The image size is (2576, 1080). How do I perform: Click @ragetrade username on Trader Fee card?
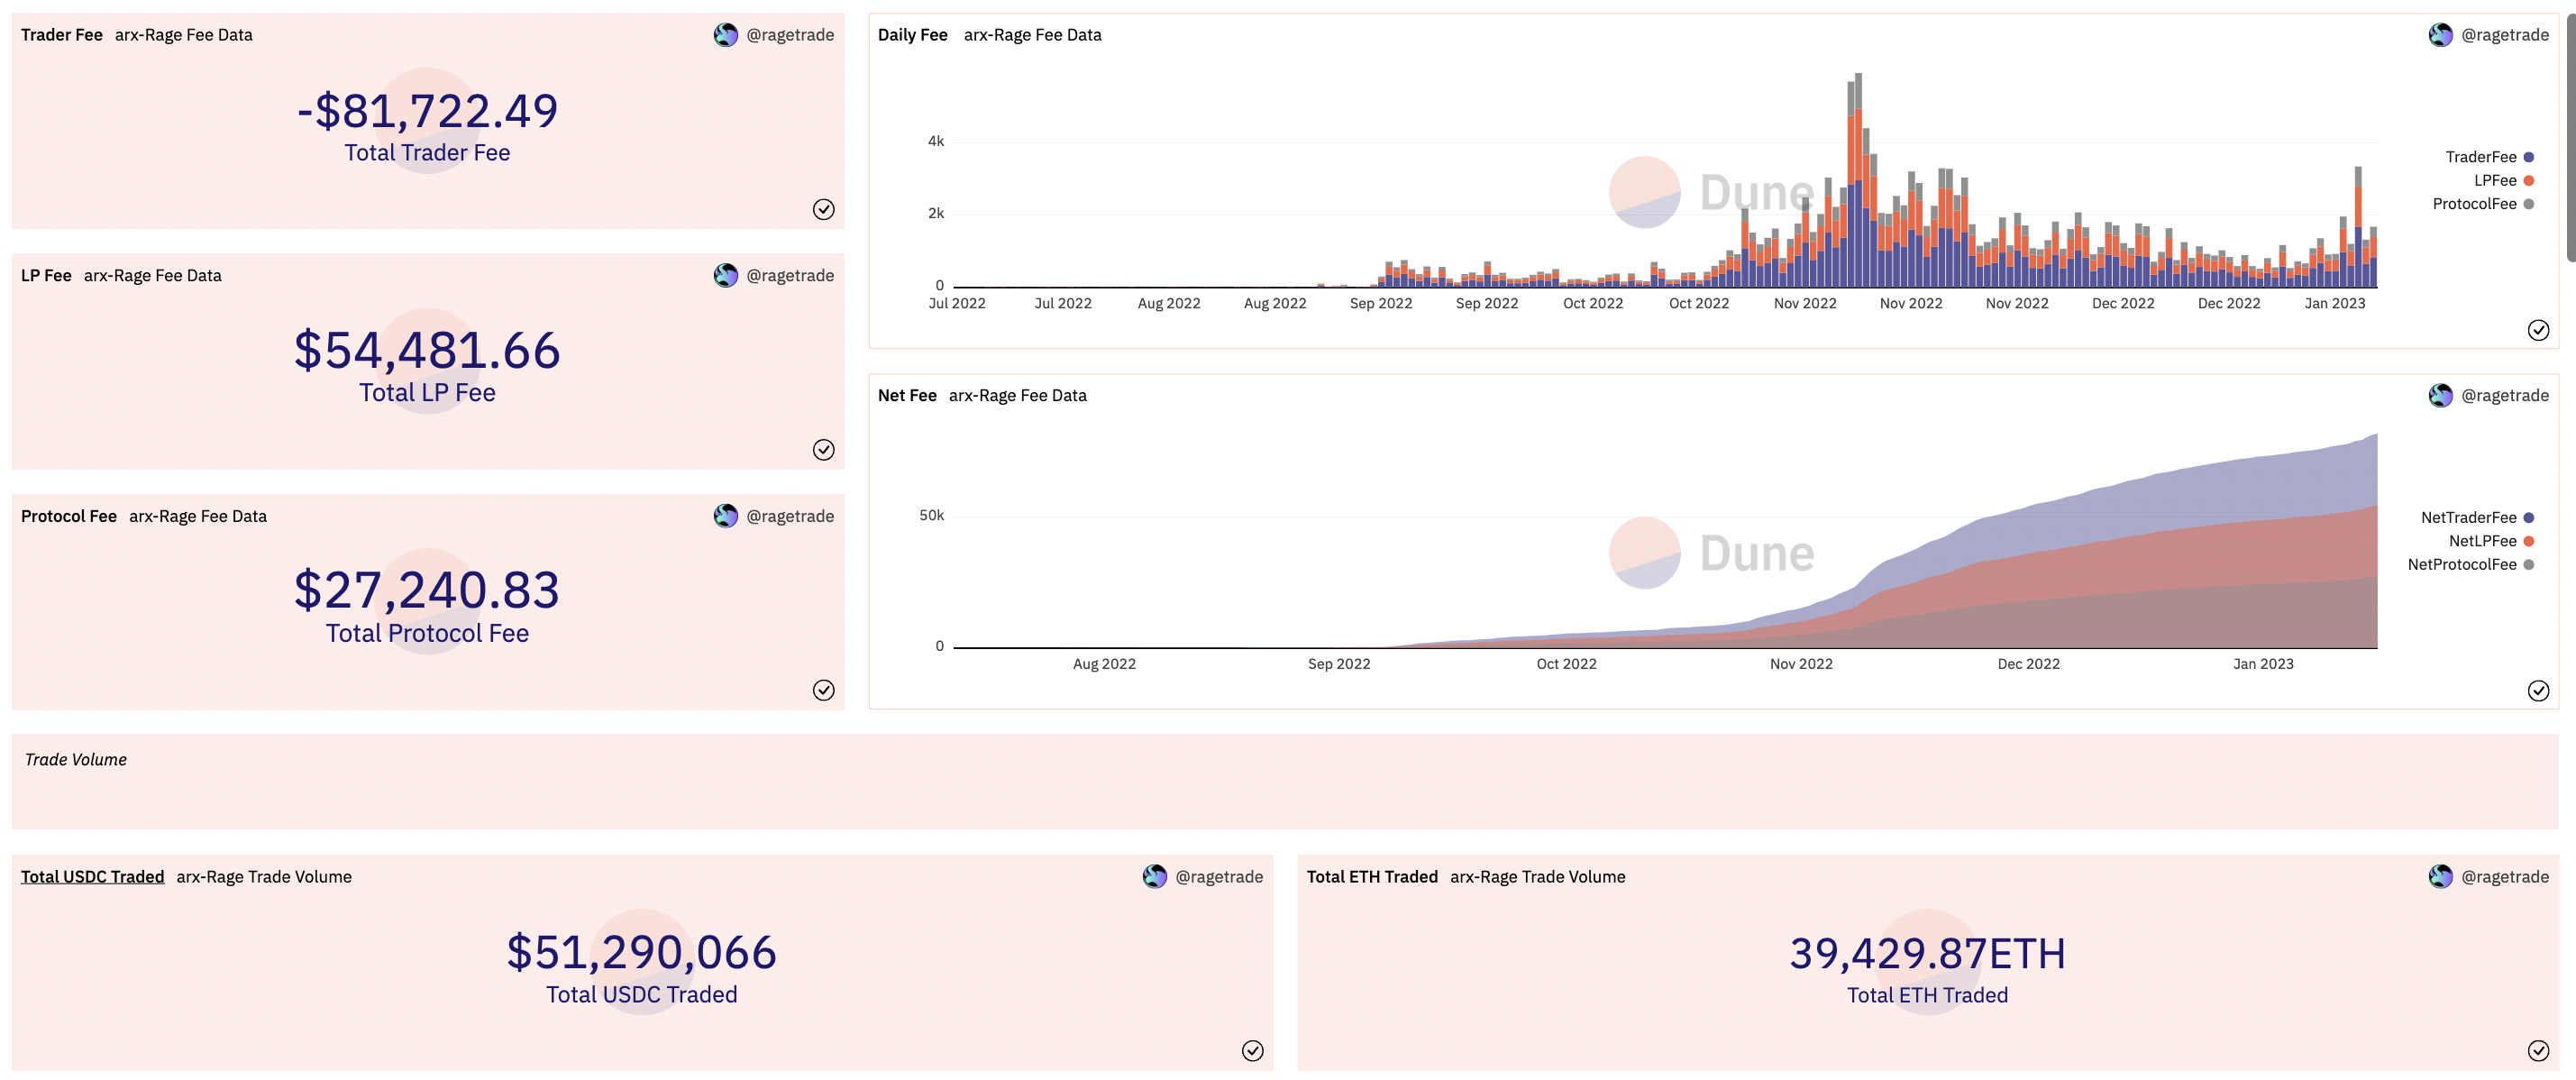(790, 35)
